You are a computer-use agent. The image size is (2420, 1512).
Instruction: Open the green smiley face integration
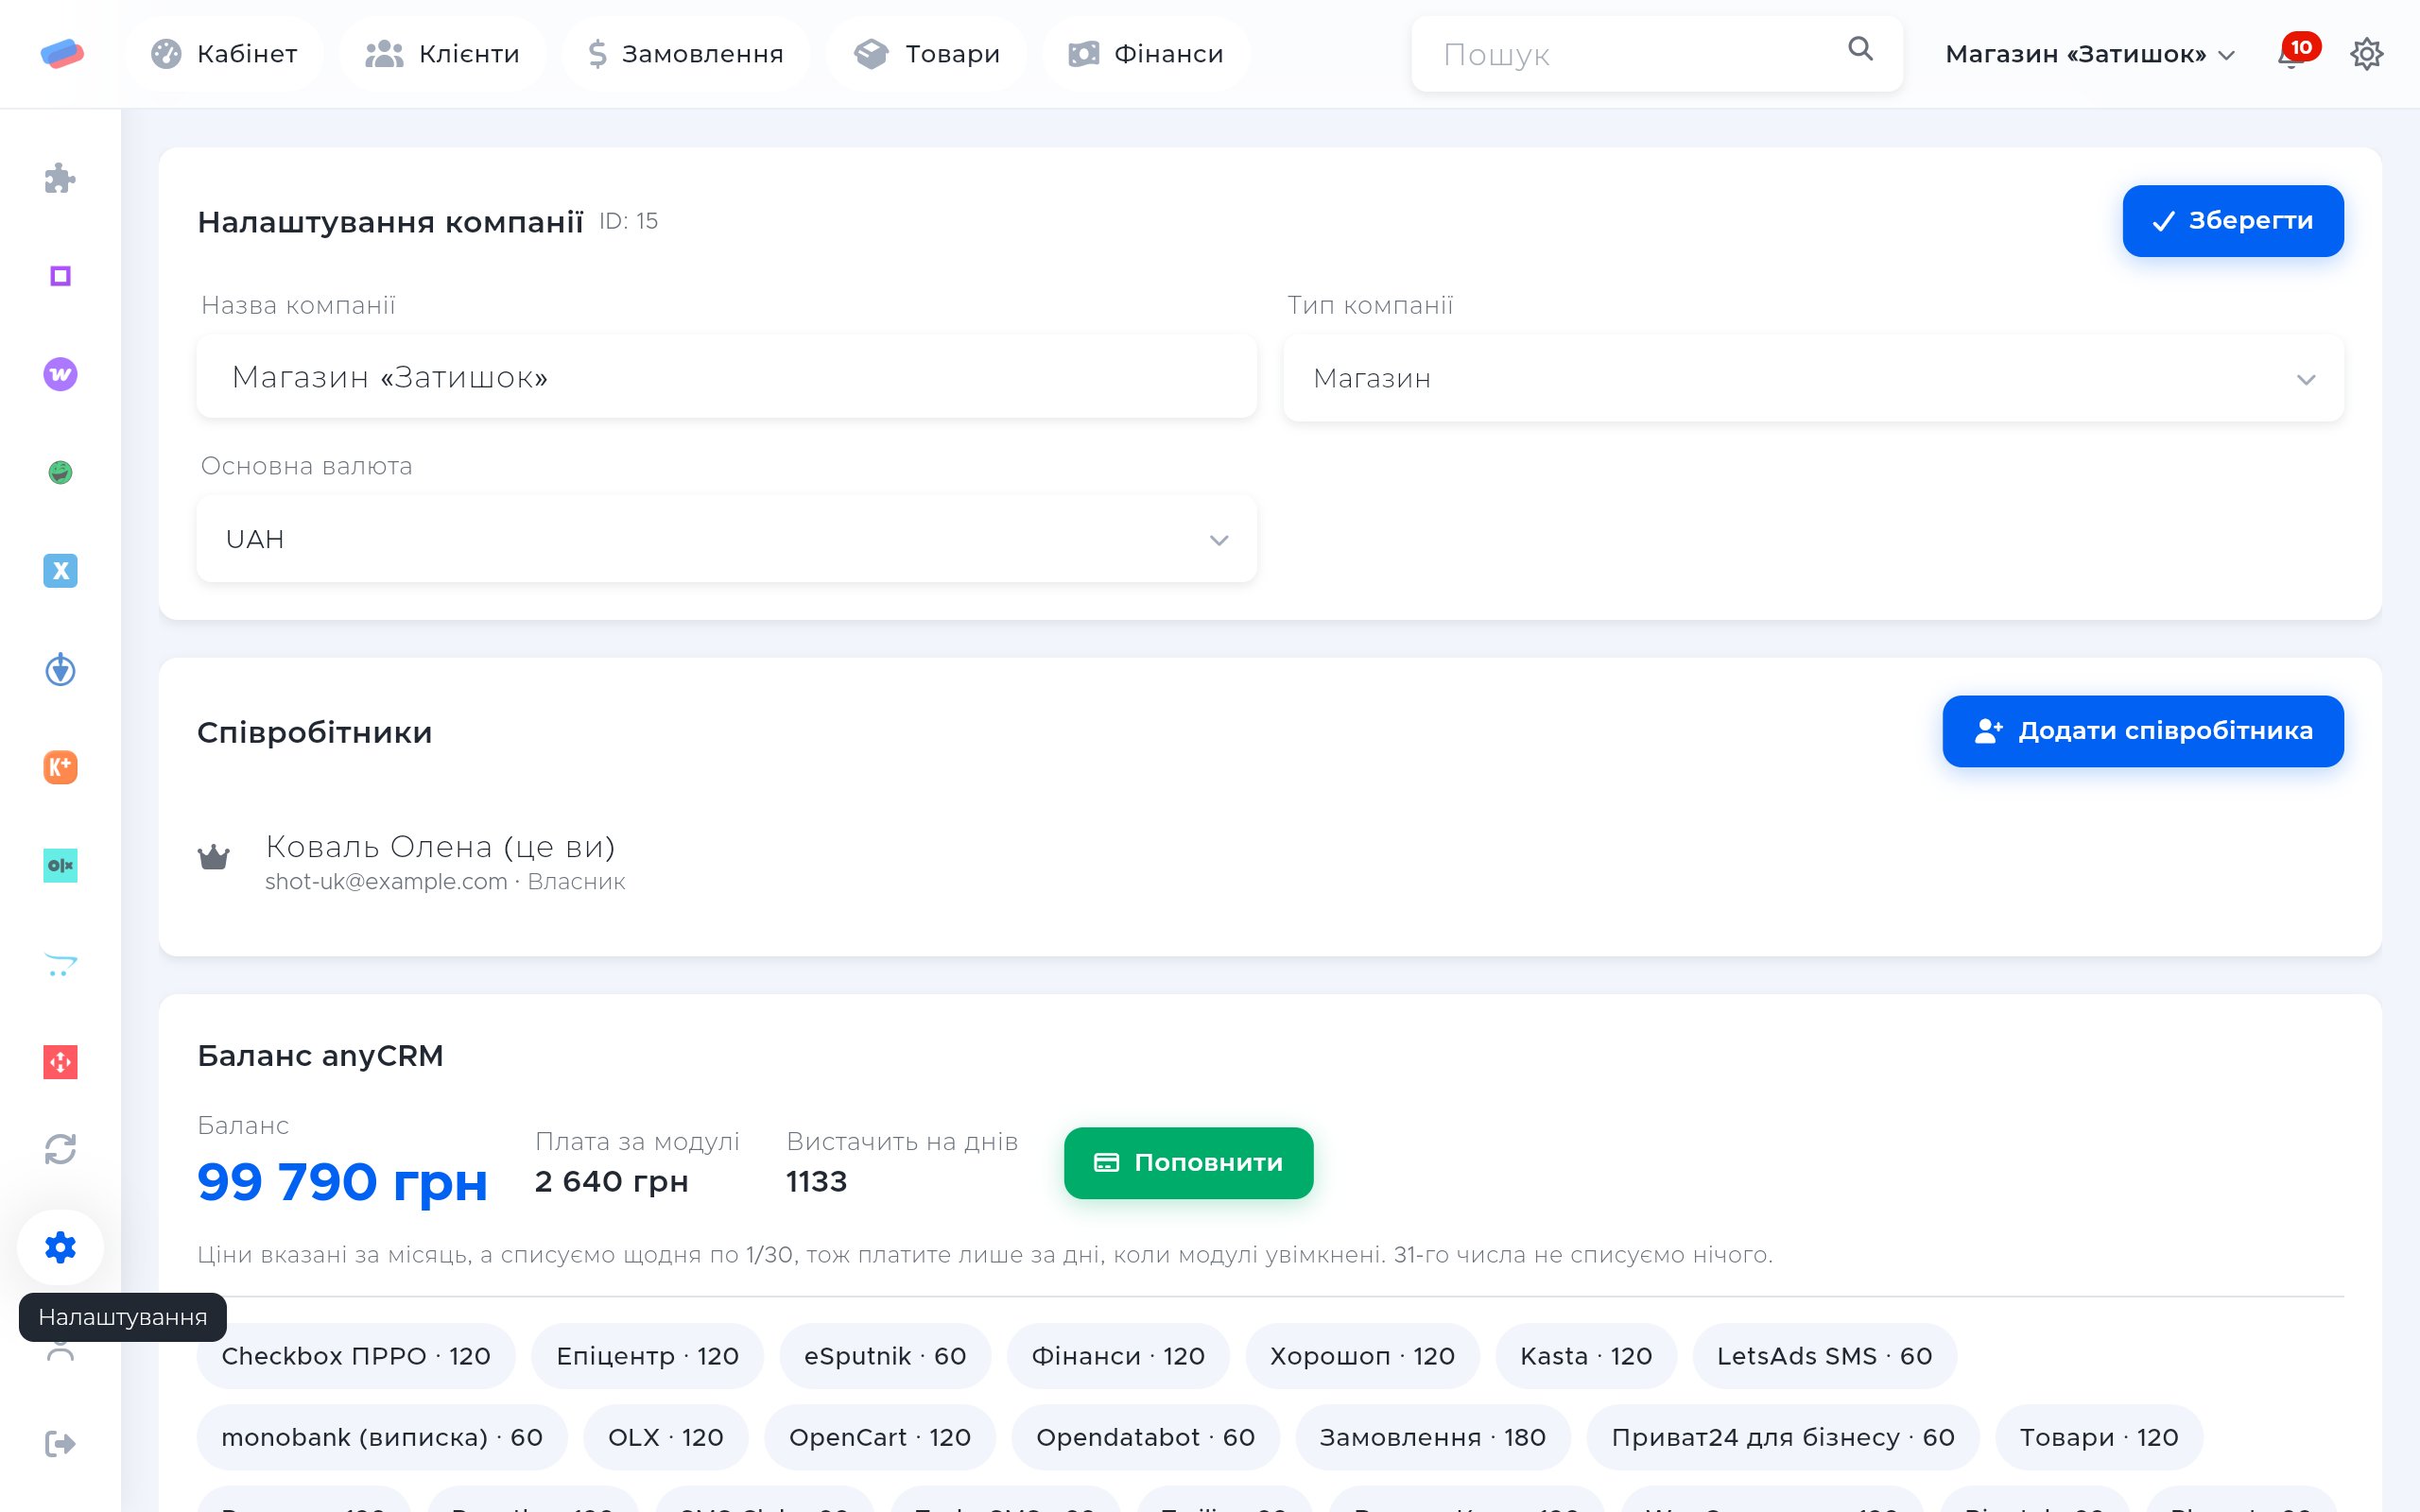tap(60, 472)
